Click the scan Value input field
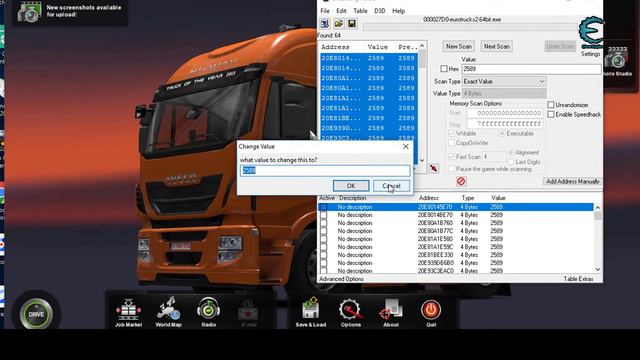The height and width of the screenshot is (360, 640). pos(531,69)
